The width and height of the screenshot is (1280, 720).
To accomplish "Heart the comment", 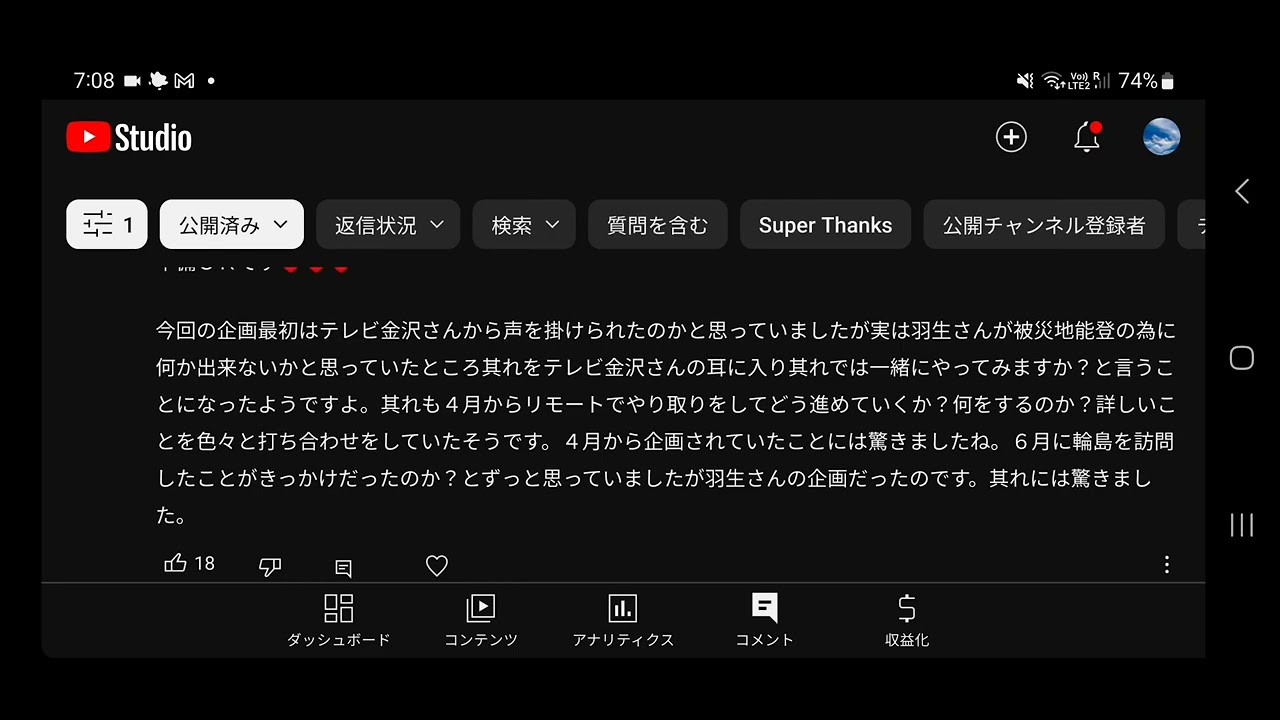I will 437,566.
